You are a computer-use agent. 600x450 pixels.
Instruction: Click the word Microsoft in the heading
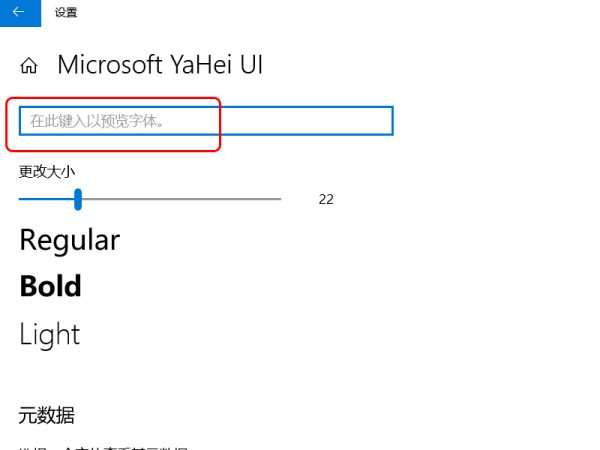click(109, 65)
